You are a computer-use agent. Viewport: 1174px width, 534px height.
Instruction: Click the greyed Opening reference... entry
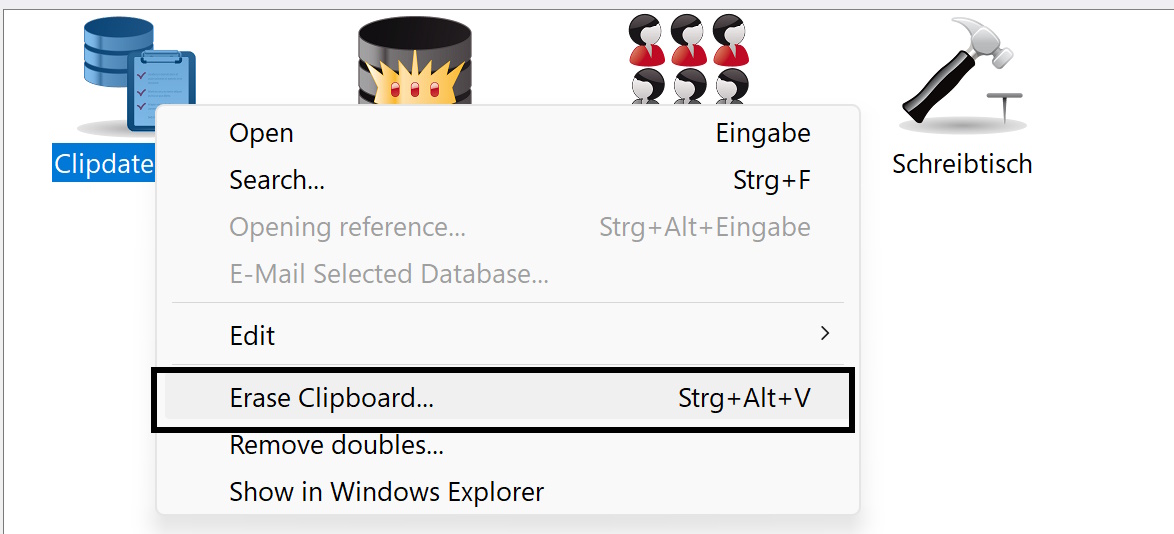[347, 228]
